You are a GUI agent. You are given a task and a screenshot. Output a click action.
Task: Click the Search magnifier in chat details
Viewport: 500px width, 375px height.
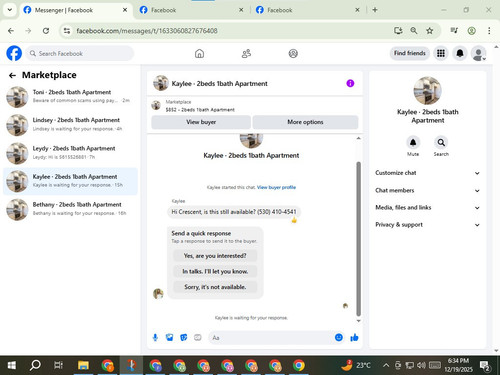click(x=441, y=143)
